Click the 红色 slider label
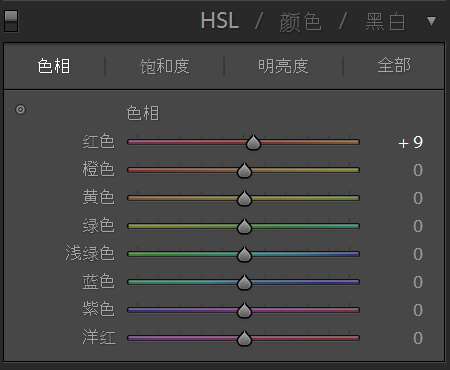Viewport: 450px width, 370px height. (99, 141)
